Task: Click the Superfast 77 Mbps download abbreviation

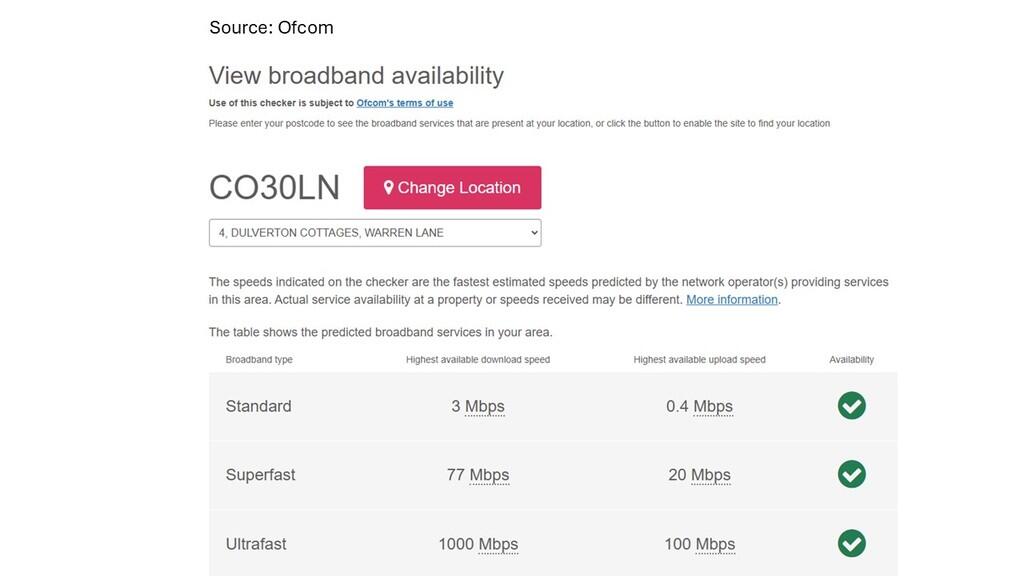Action: pos(489,475)
